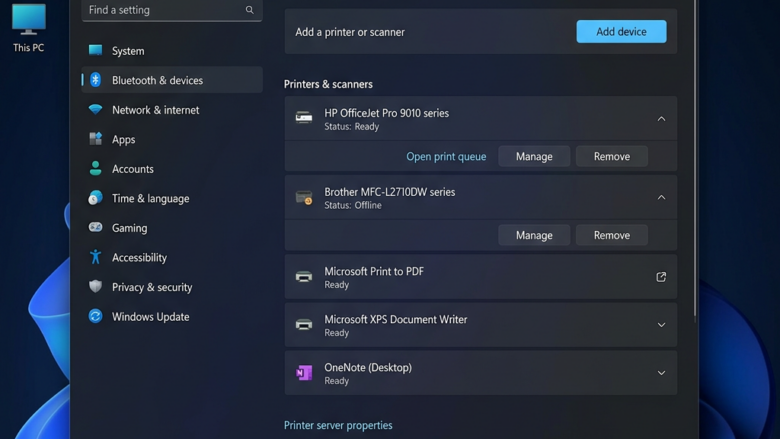Click the Privacy & security shield icon
This screenshot has width=780, height=439.
pyautogui.click(x=95, y=286)
